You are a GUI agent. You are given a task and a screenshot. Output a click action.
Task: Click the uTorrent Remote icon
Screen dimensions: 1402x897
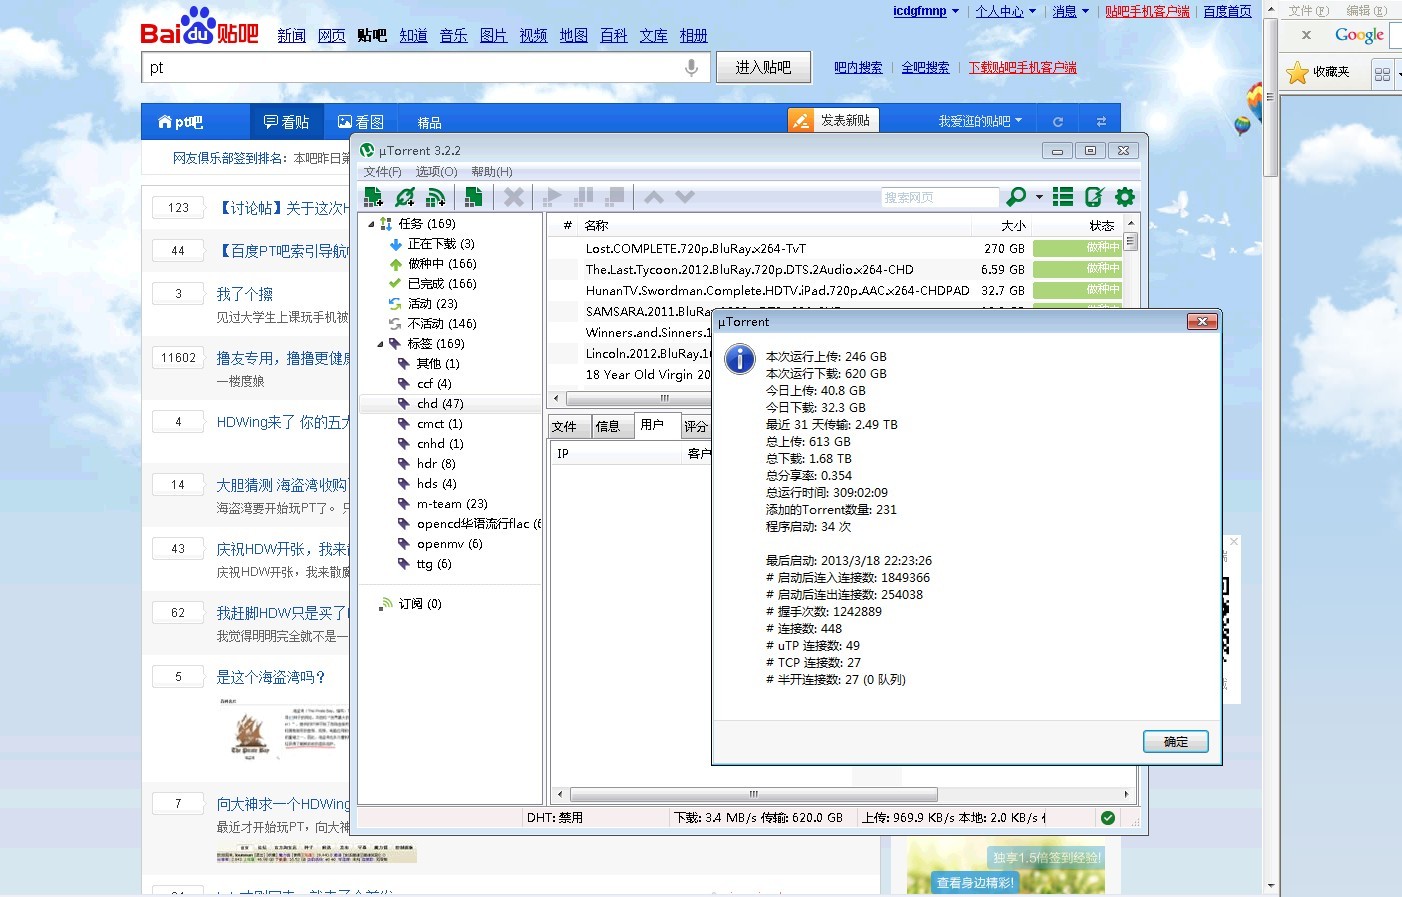tap(1094, 197)
